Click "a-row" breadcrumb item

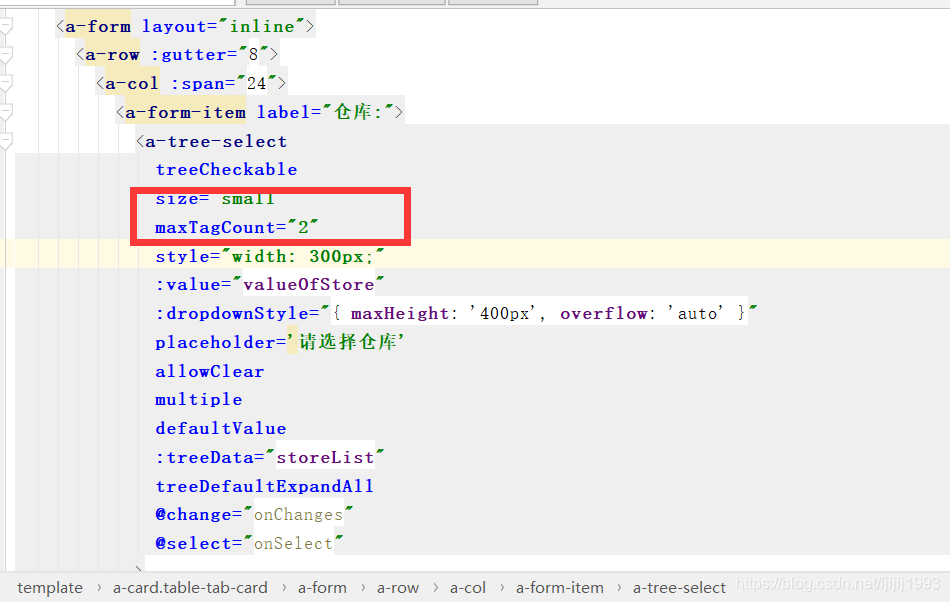[398, 587]
